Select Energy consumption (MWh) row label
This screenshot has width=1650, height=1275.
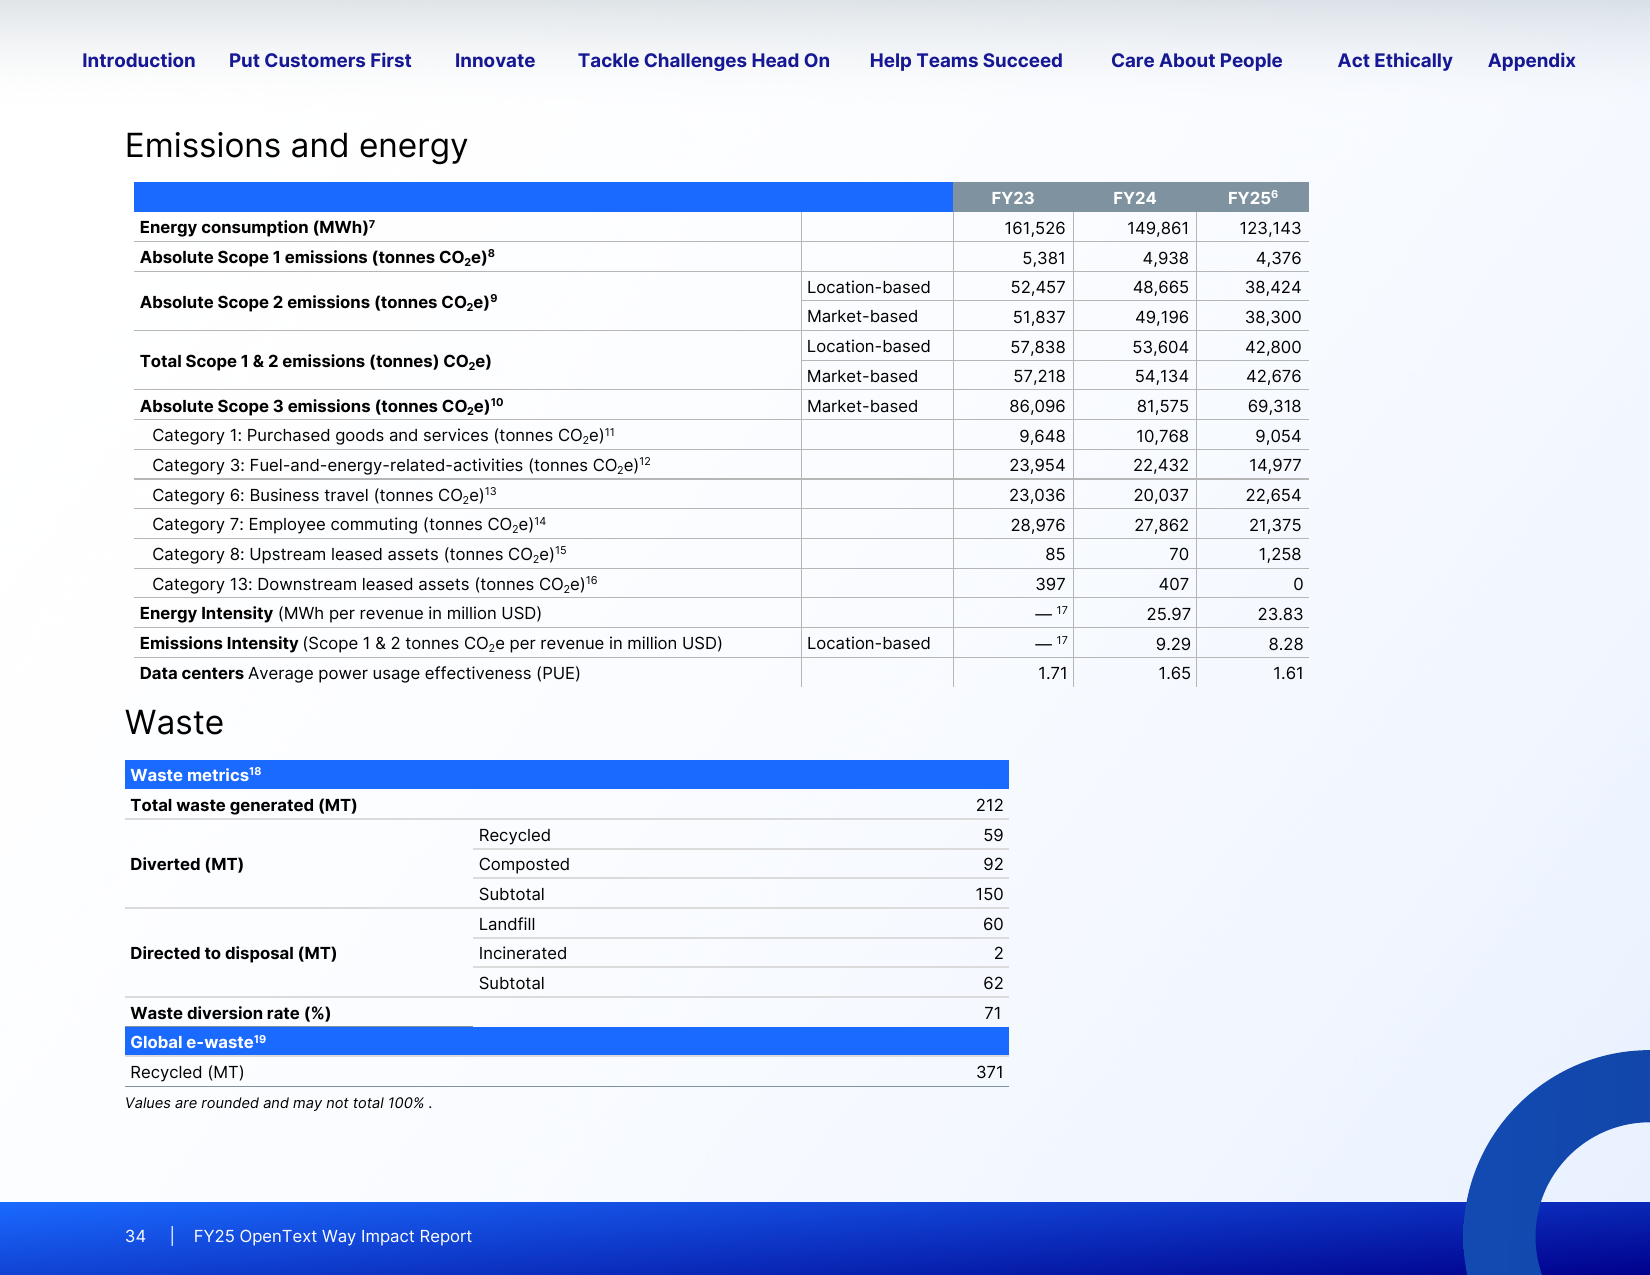257,227
